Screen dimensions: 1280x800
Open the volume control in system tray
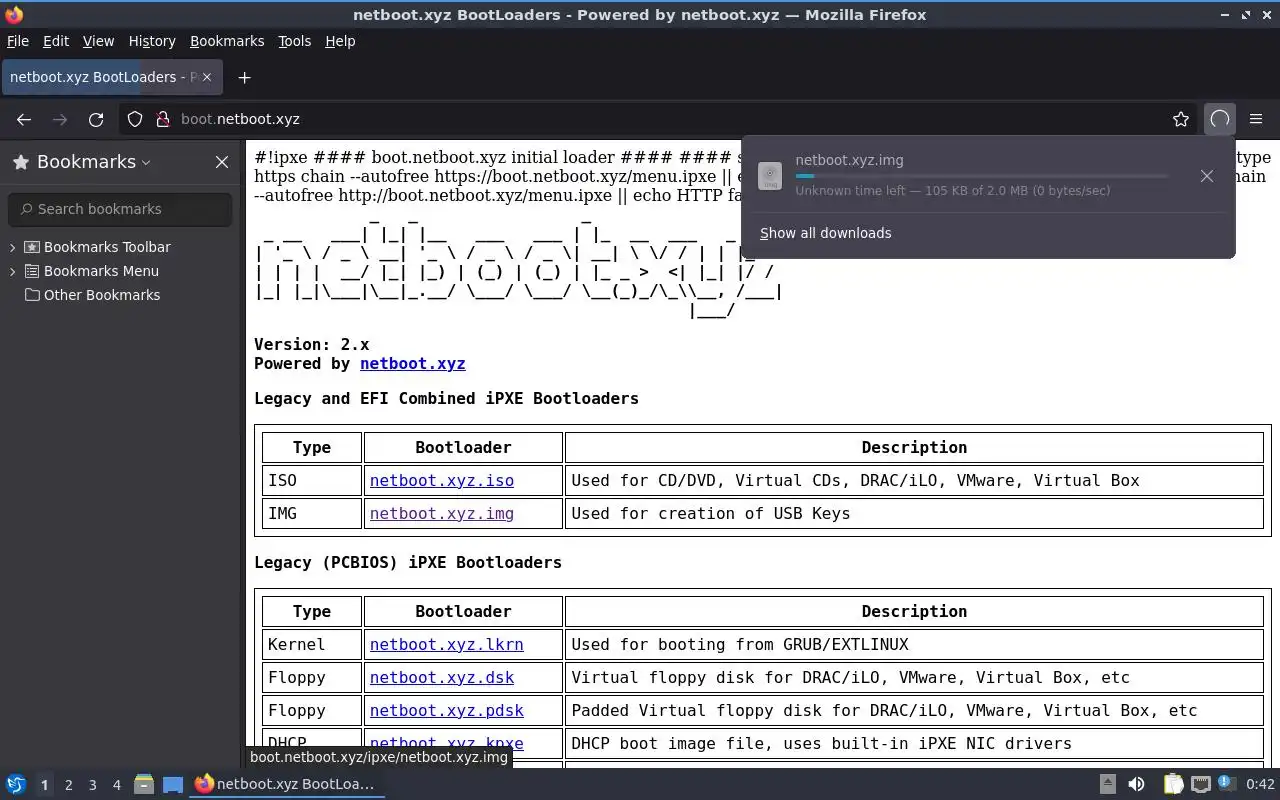[x=1136, y=785]
